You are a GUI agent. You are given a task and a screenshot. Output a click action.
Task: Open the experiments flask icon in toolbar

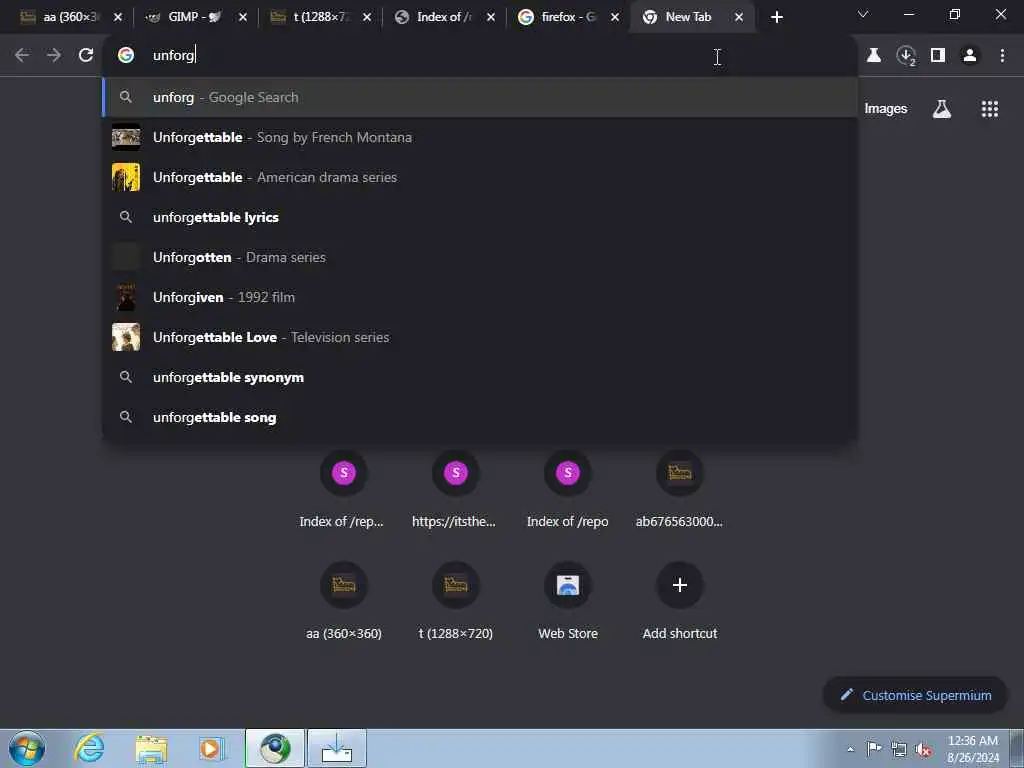(x=874, y=56)
